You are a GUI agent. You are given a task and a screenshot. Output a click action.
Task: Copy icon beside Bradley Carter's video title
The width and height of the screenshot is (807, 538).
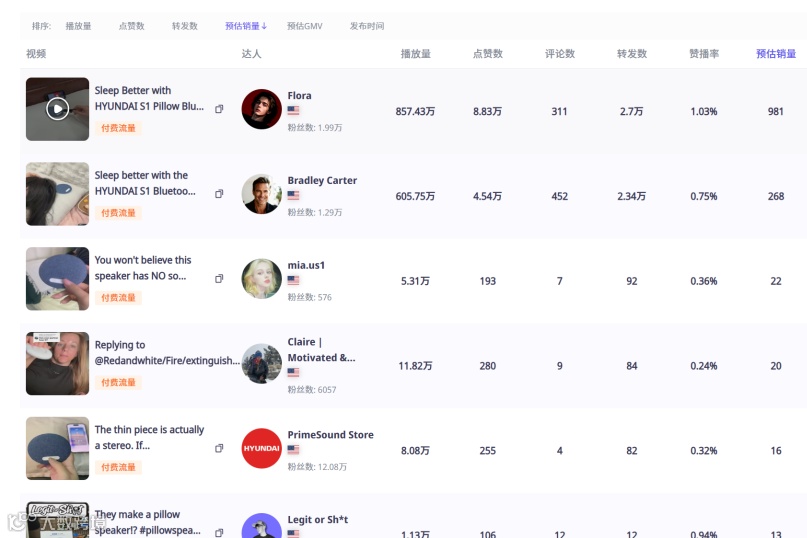(x=219, y=194)
